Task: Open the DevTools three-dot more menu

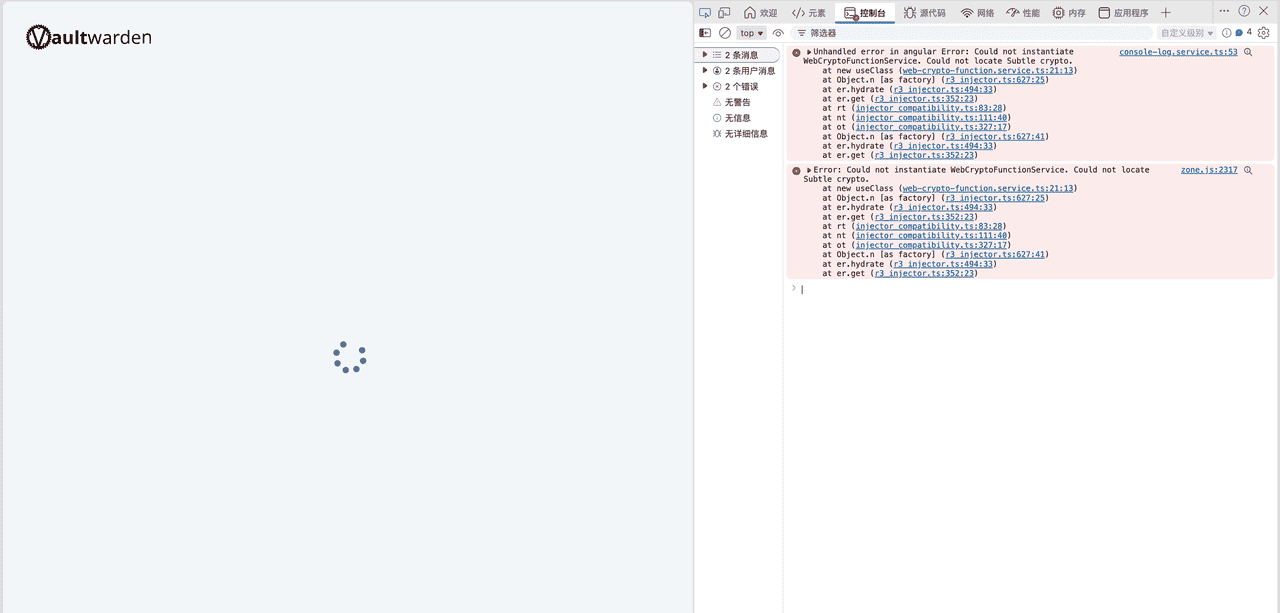Action: (1224, 11)
